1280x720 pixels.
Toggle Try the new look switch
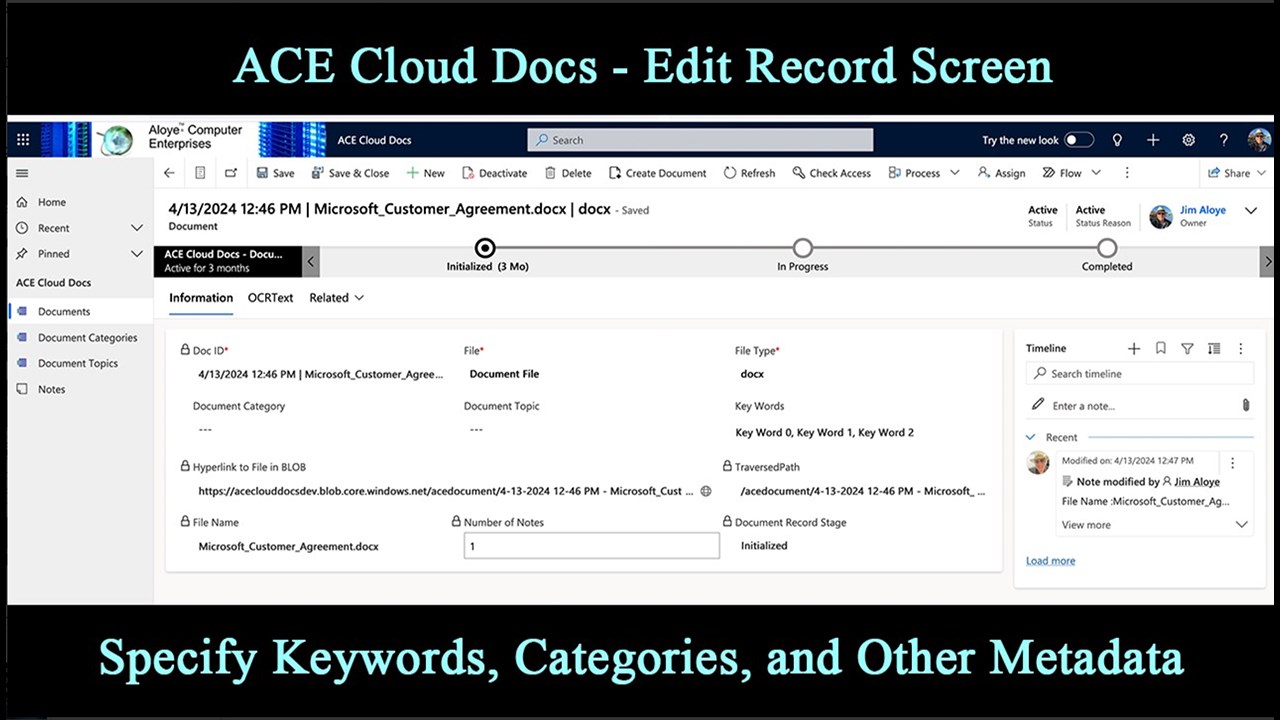tap(1078, 140)
